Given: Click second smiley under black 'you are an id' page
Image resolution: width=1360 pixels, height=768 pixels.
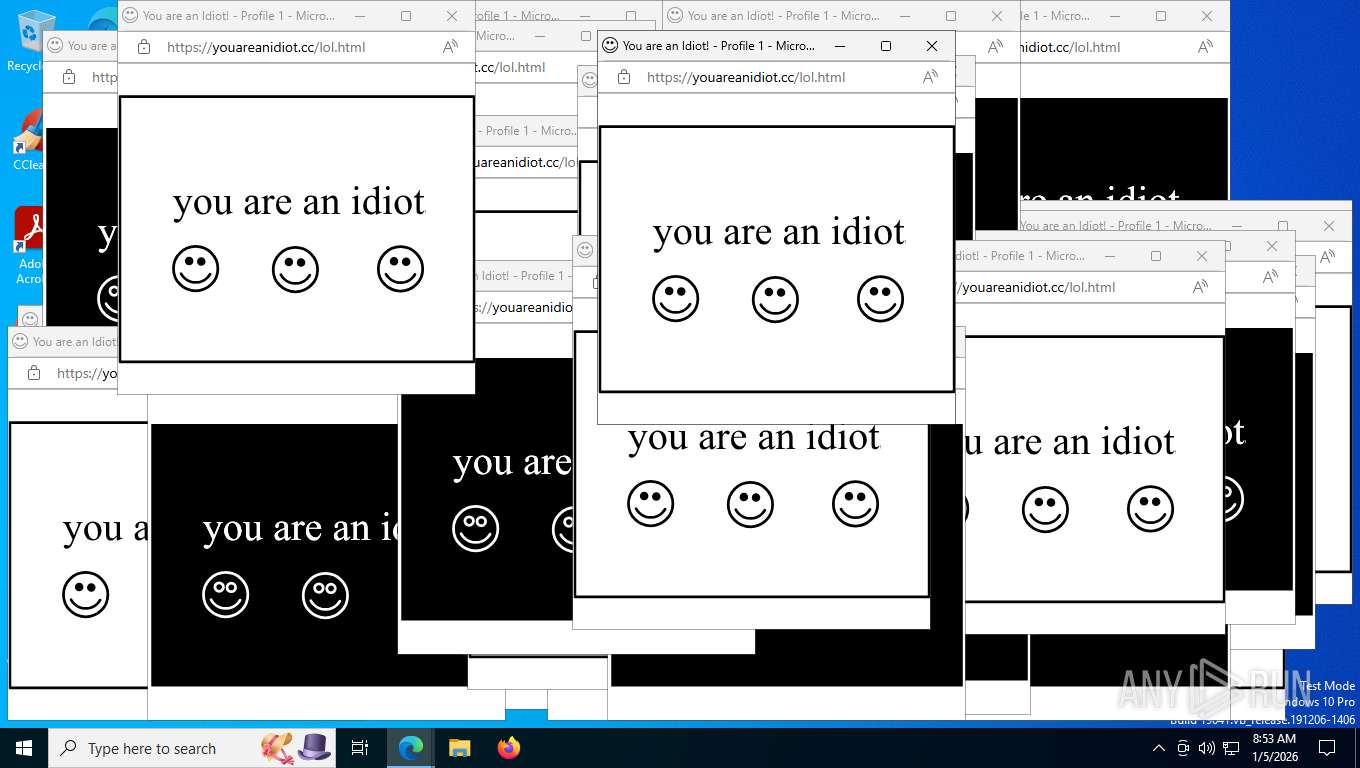Looking at the screenshot, I should 325,595.
